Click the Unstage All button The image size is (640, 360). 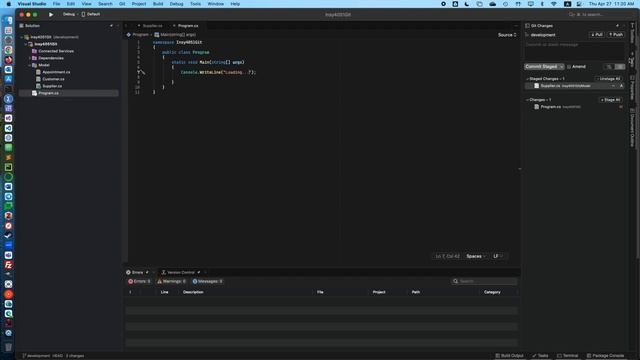(x=609, y=79)
